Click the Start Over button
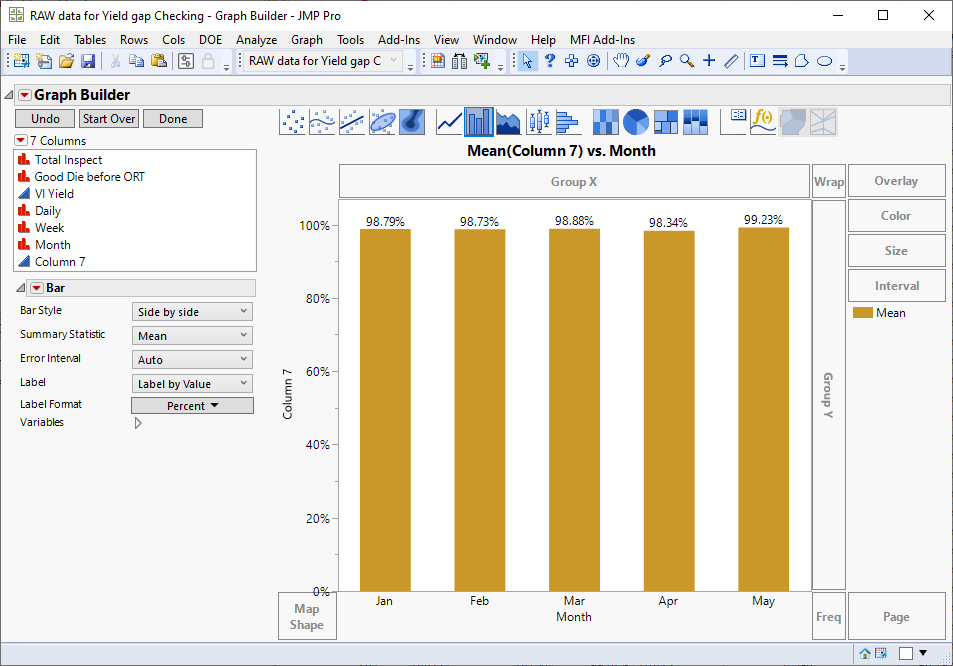The width and height of the screenshot is (953, 666). [109, 119]
